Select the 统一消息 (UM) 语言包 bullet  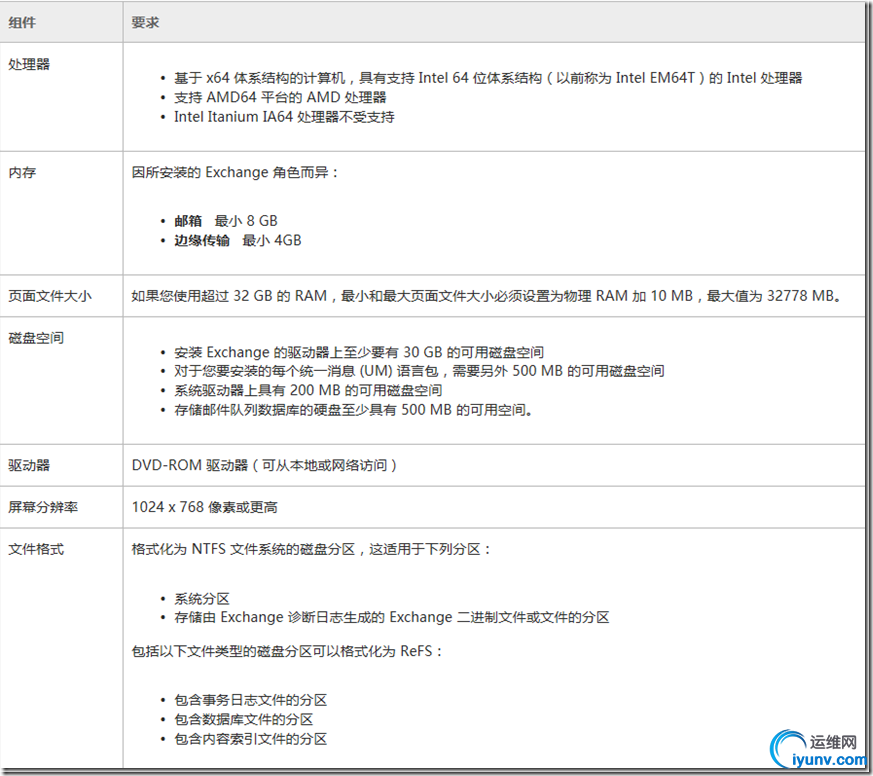point(419,371)
